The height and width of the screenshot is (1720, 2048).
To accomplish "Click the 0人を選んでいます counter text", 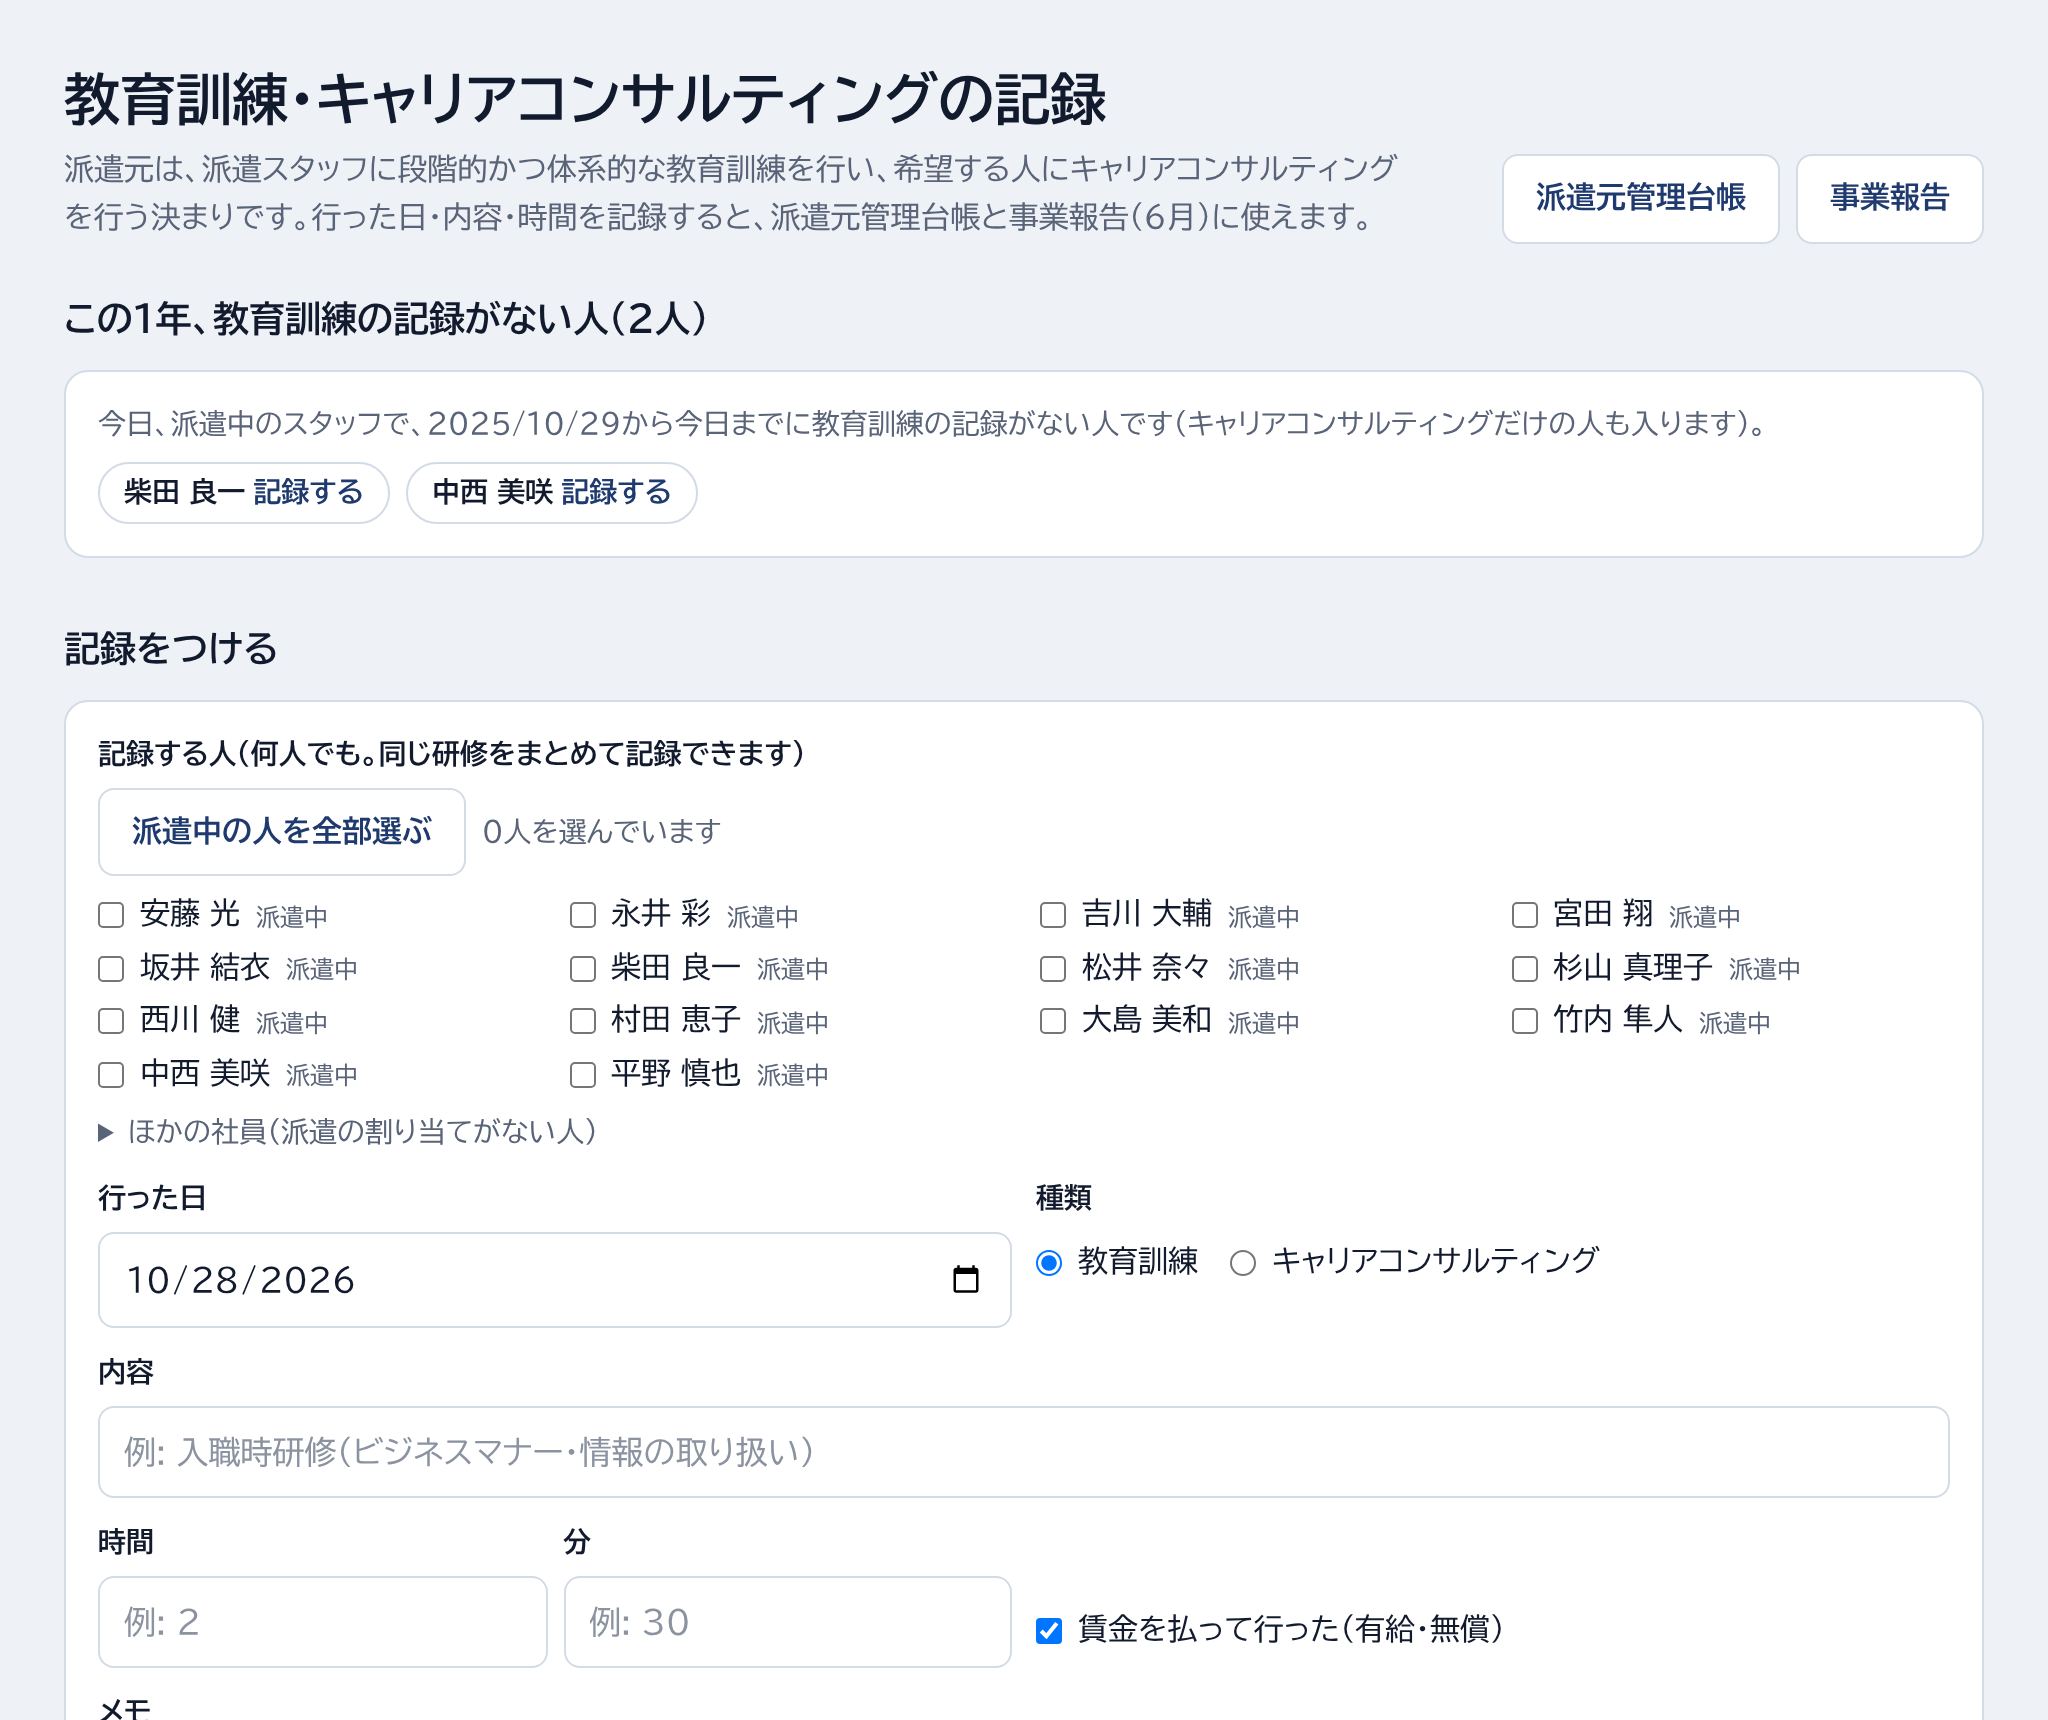I will 602,831.
